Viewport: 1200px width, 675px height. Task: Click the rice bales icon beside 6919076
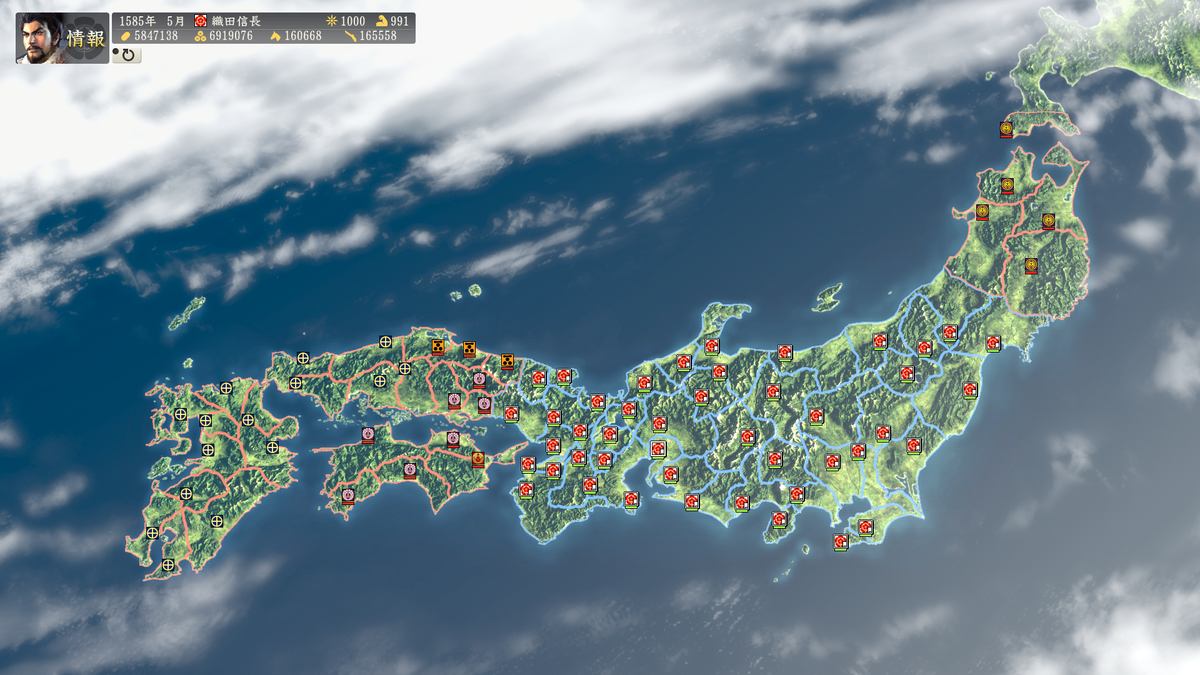pos(201,36)
